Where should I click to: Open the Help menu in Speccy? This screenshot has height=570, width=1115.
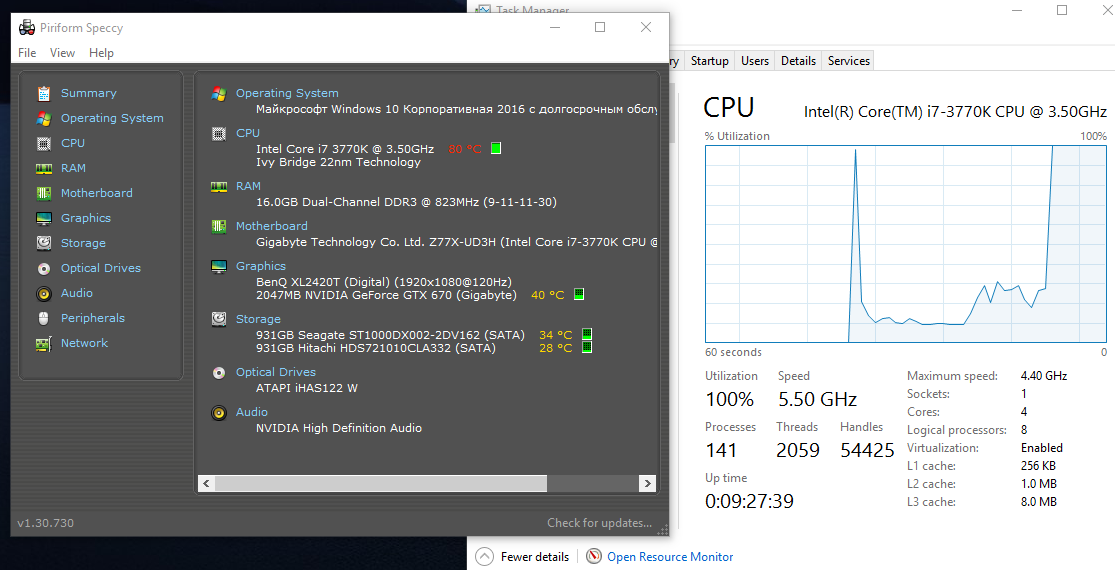coord(101,53)
